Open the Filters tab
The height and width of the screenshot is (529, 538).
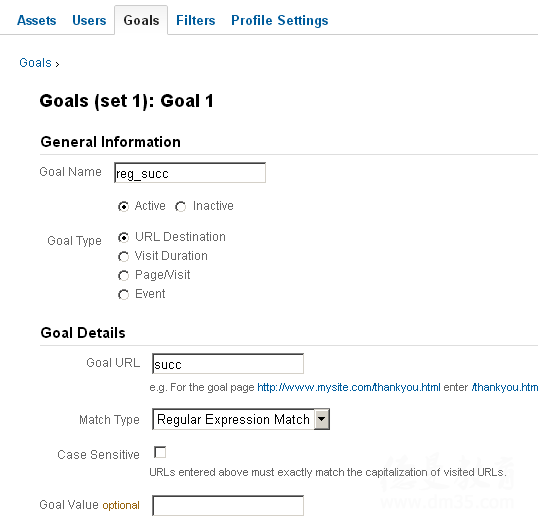coord(196,20)
